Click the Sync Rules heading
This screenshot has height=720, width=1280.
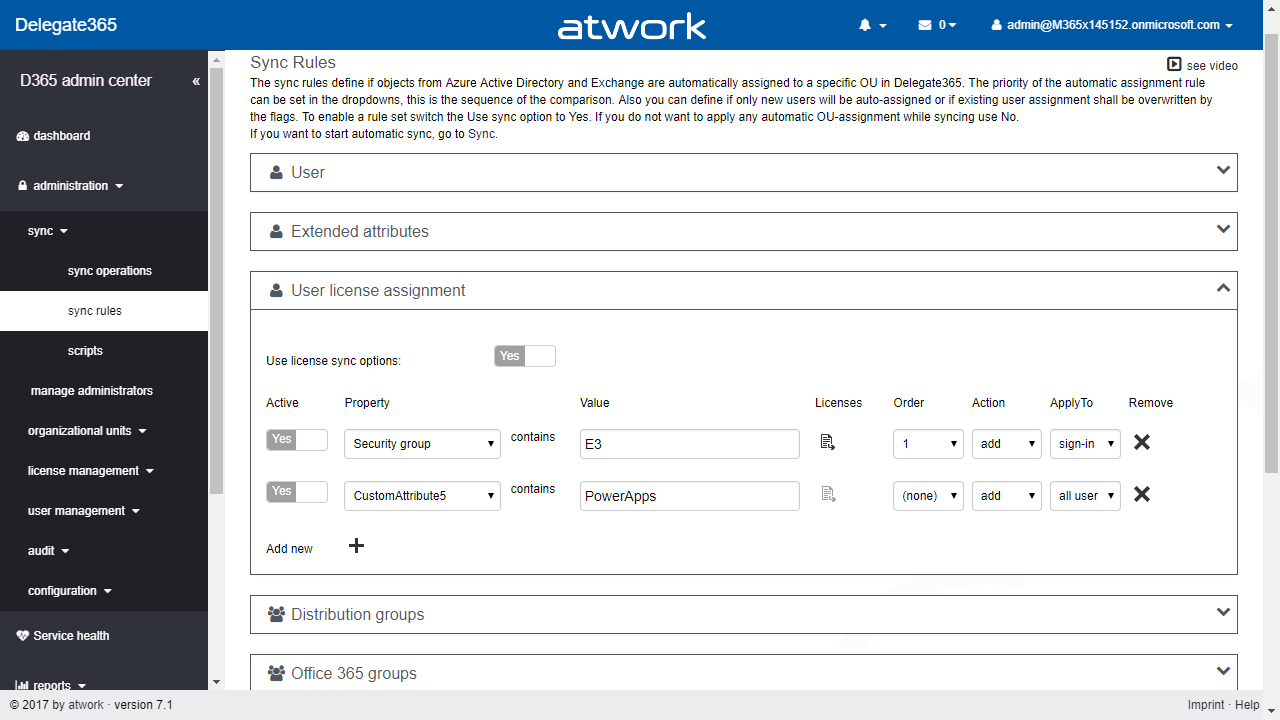(x=293, y=63)
